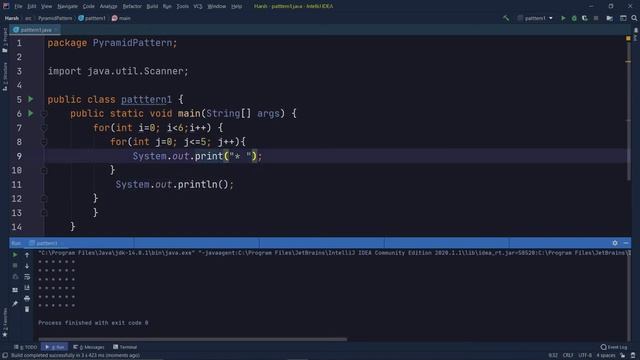Open line separator CRLF selector in status bar

pos(568,355)
